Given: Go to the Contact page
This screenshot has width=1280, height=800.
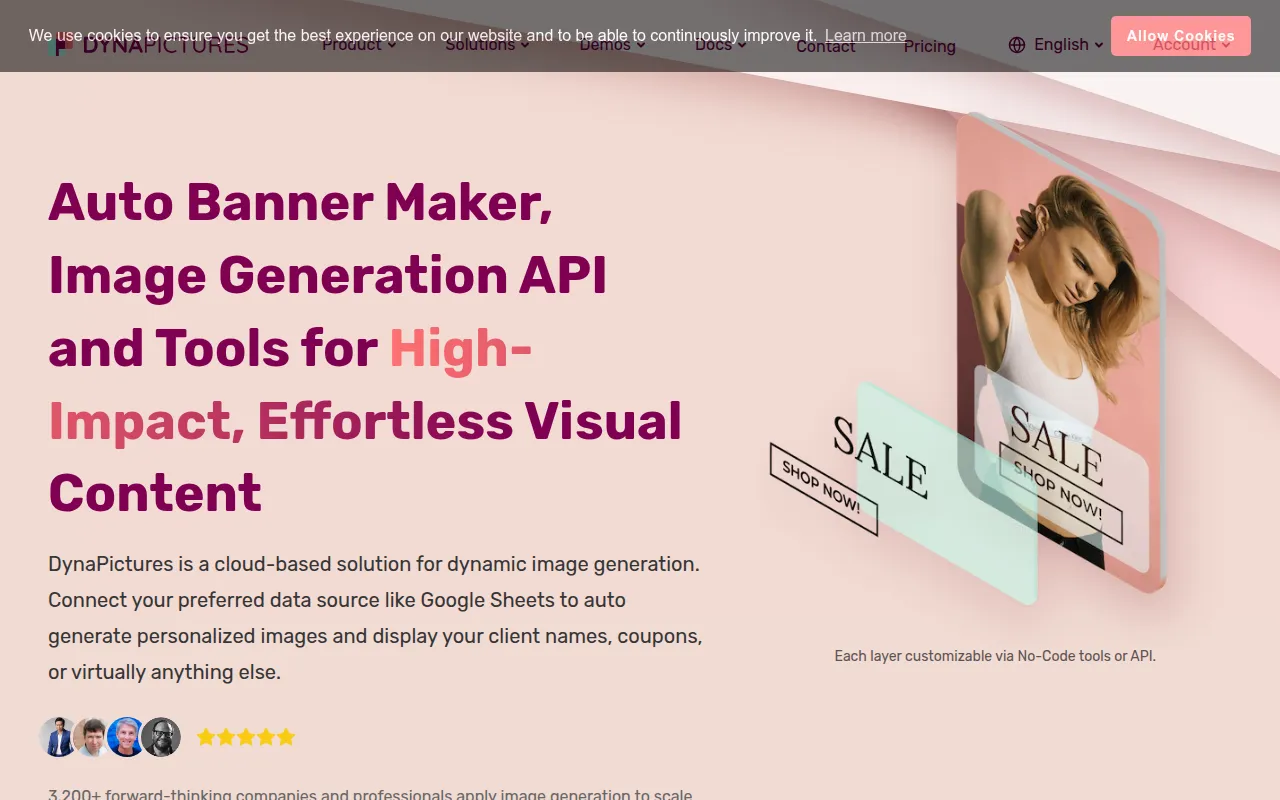Looking at the screenshot, I should click(x=826, y=46).
